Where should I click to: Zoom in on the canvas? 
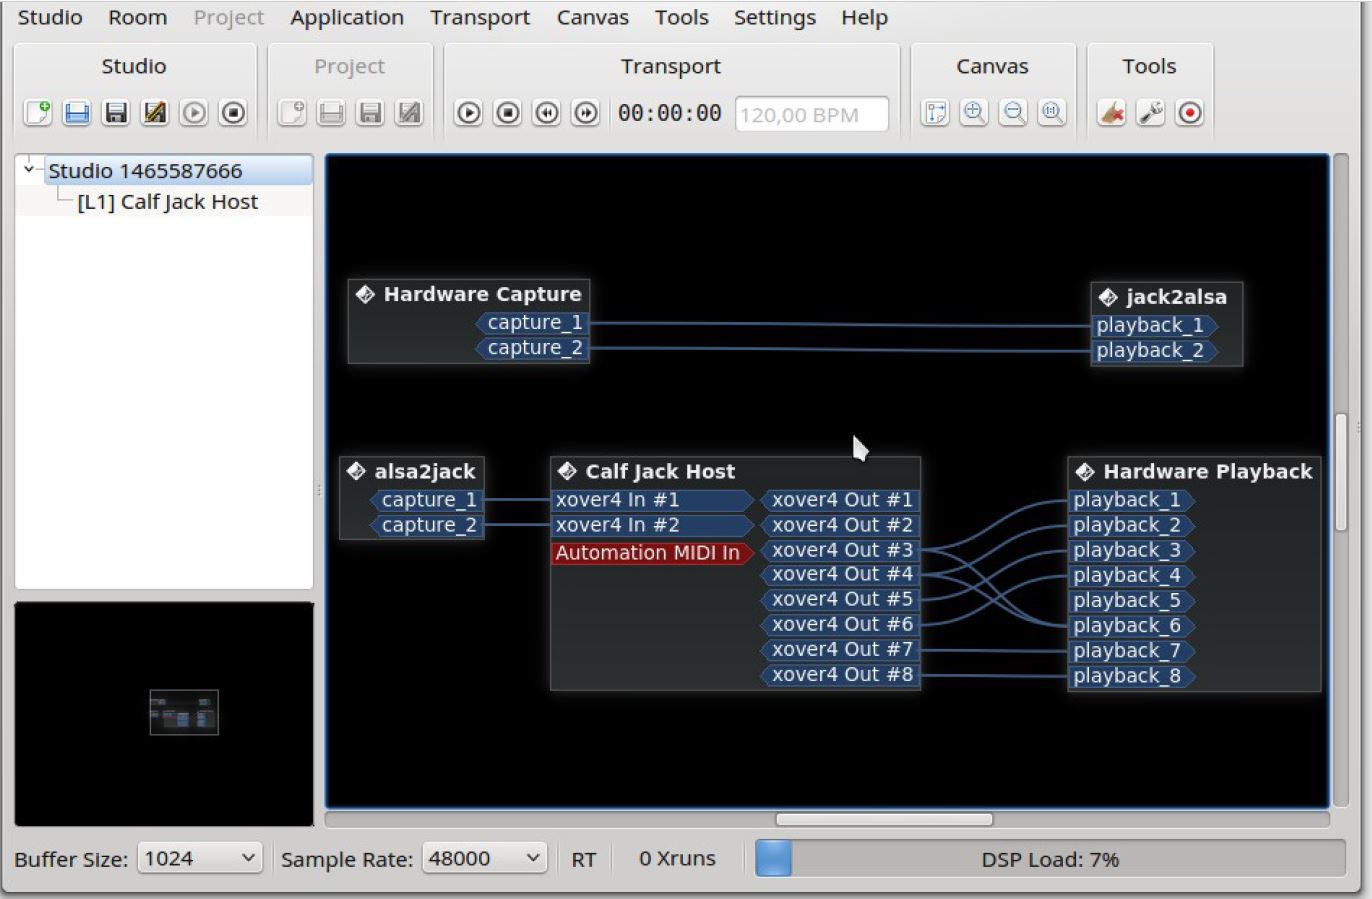click(x=974, y=113)
